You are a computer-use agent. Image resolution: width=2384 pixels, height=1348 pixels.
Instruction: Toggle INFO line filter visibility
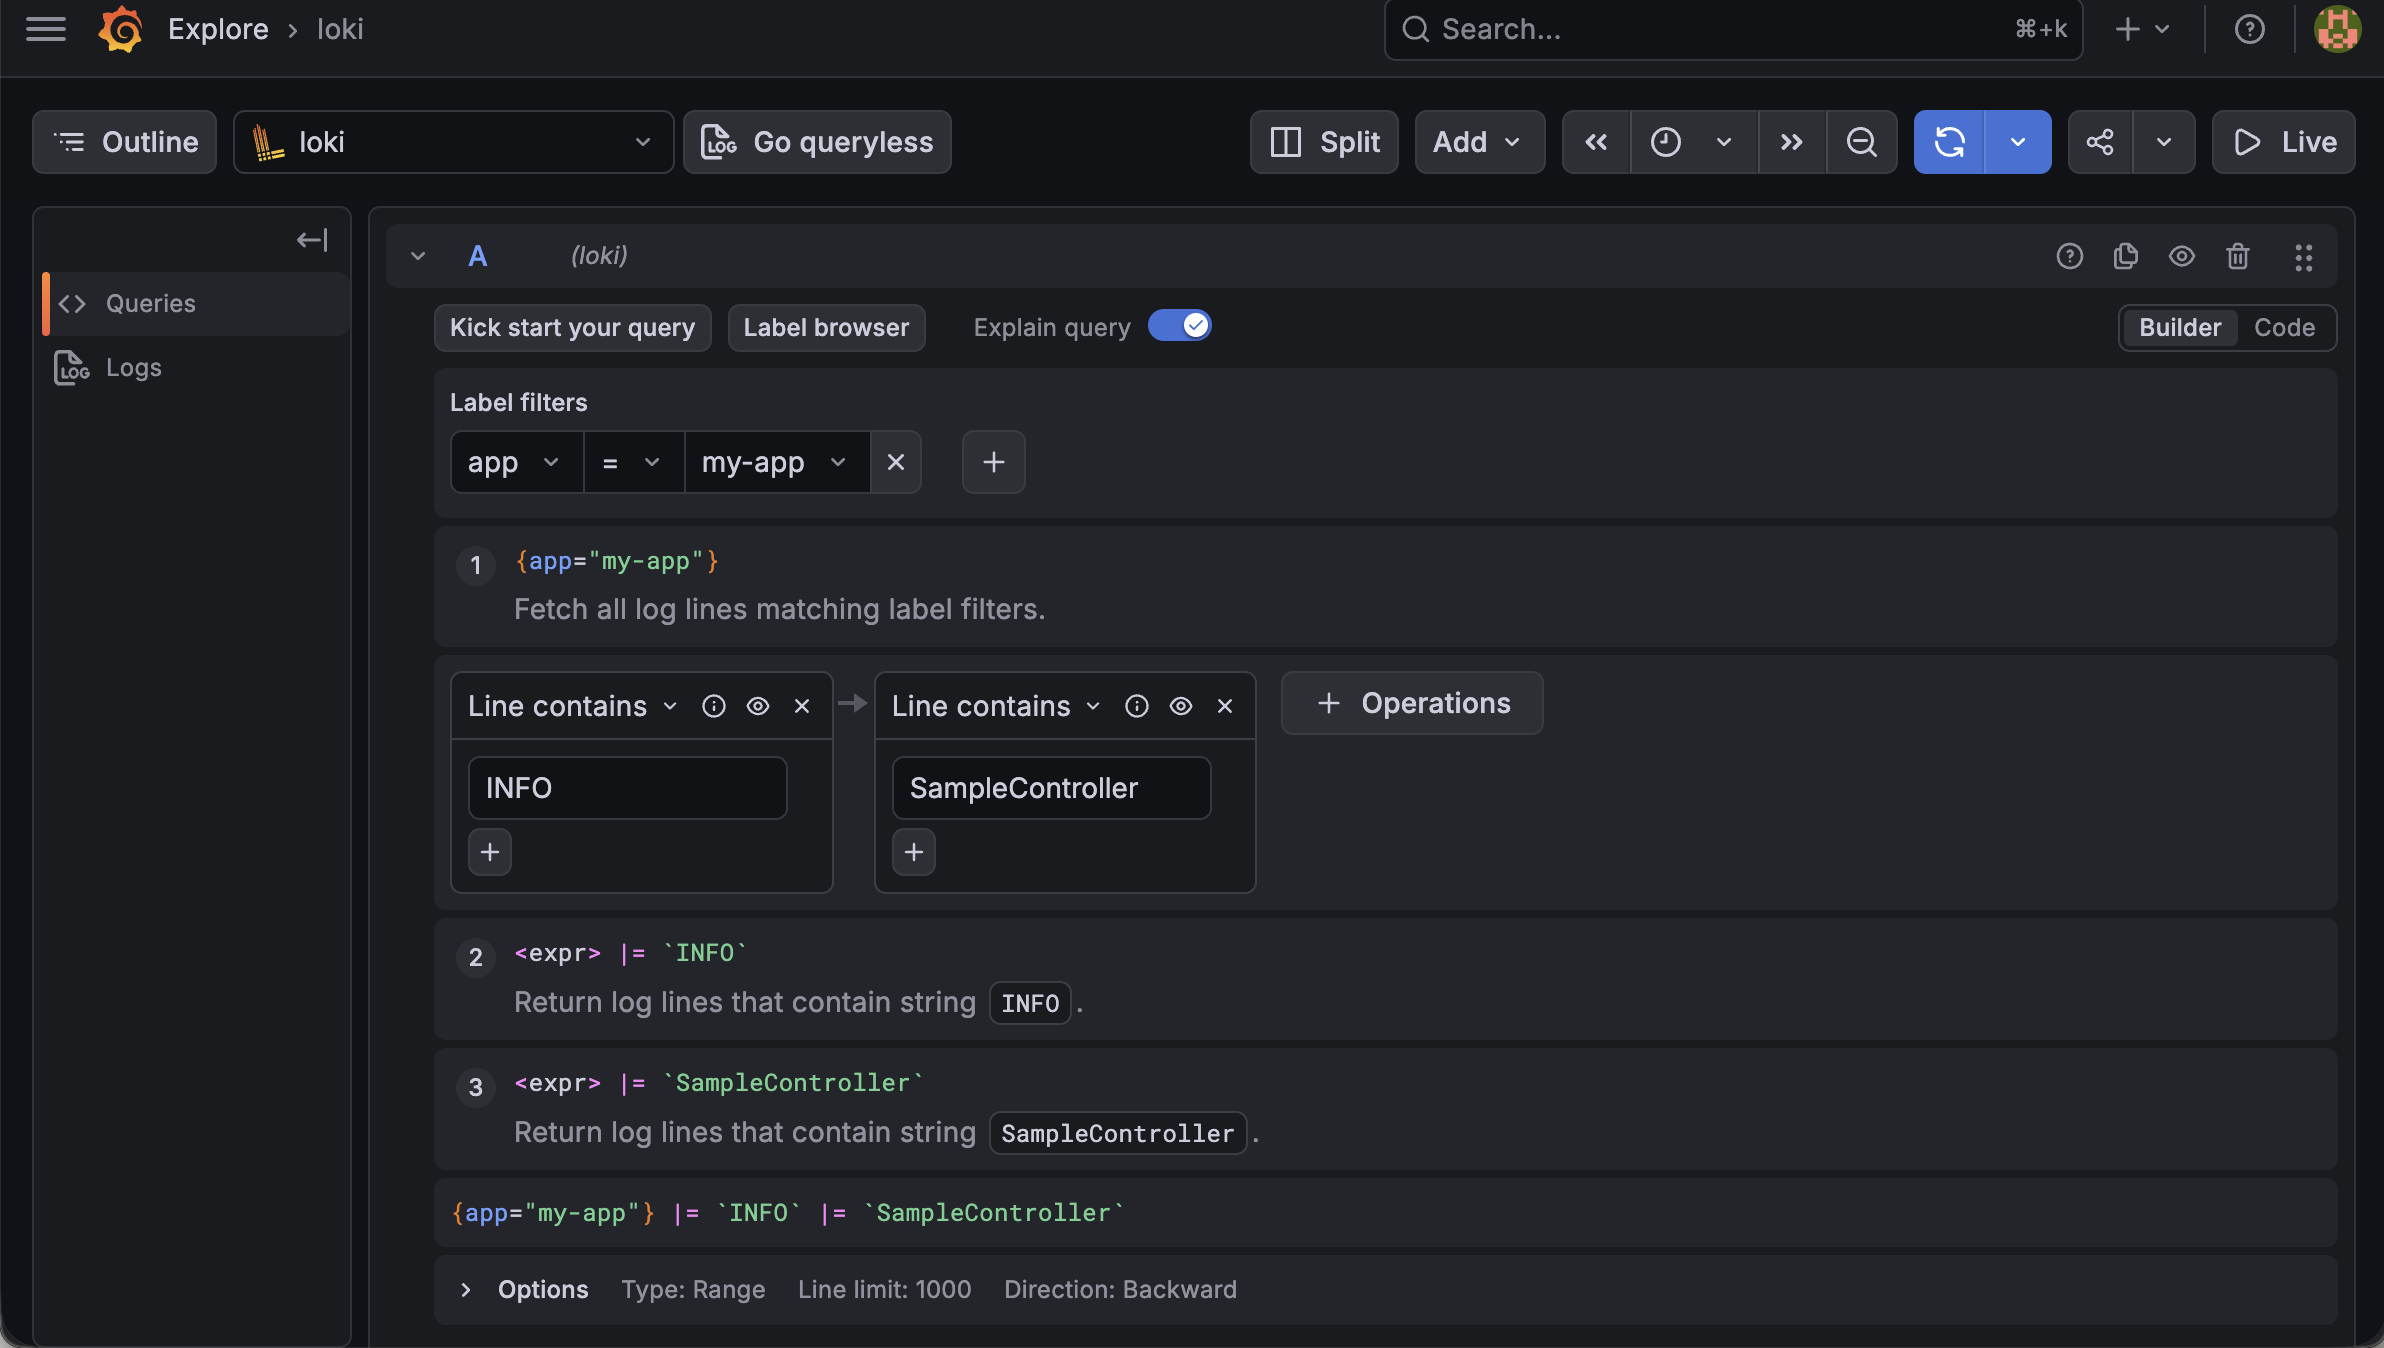(757, 706)
